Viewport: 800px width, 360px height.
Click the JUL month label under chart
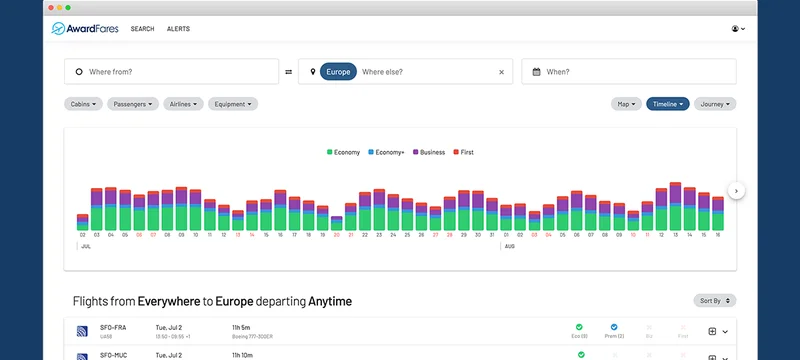pyautogui.click(x=85, y=246)
